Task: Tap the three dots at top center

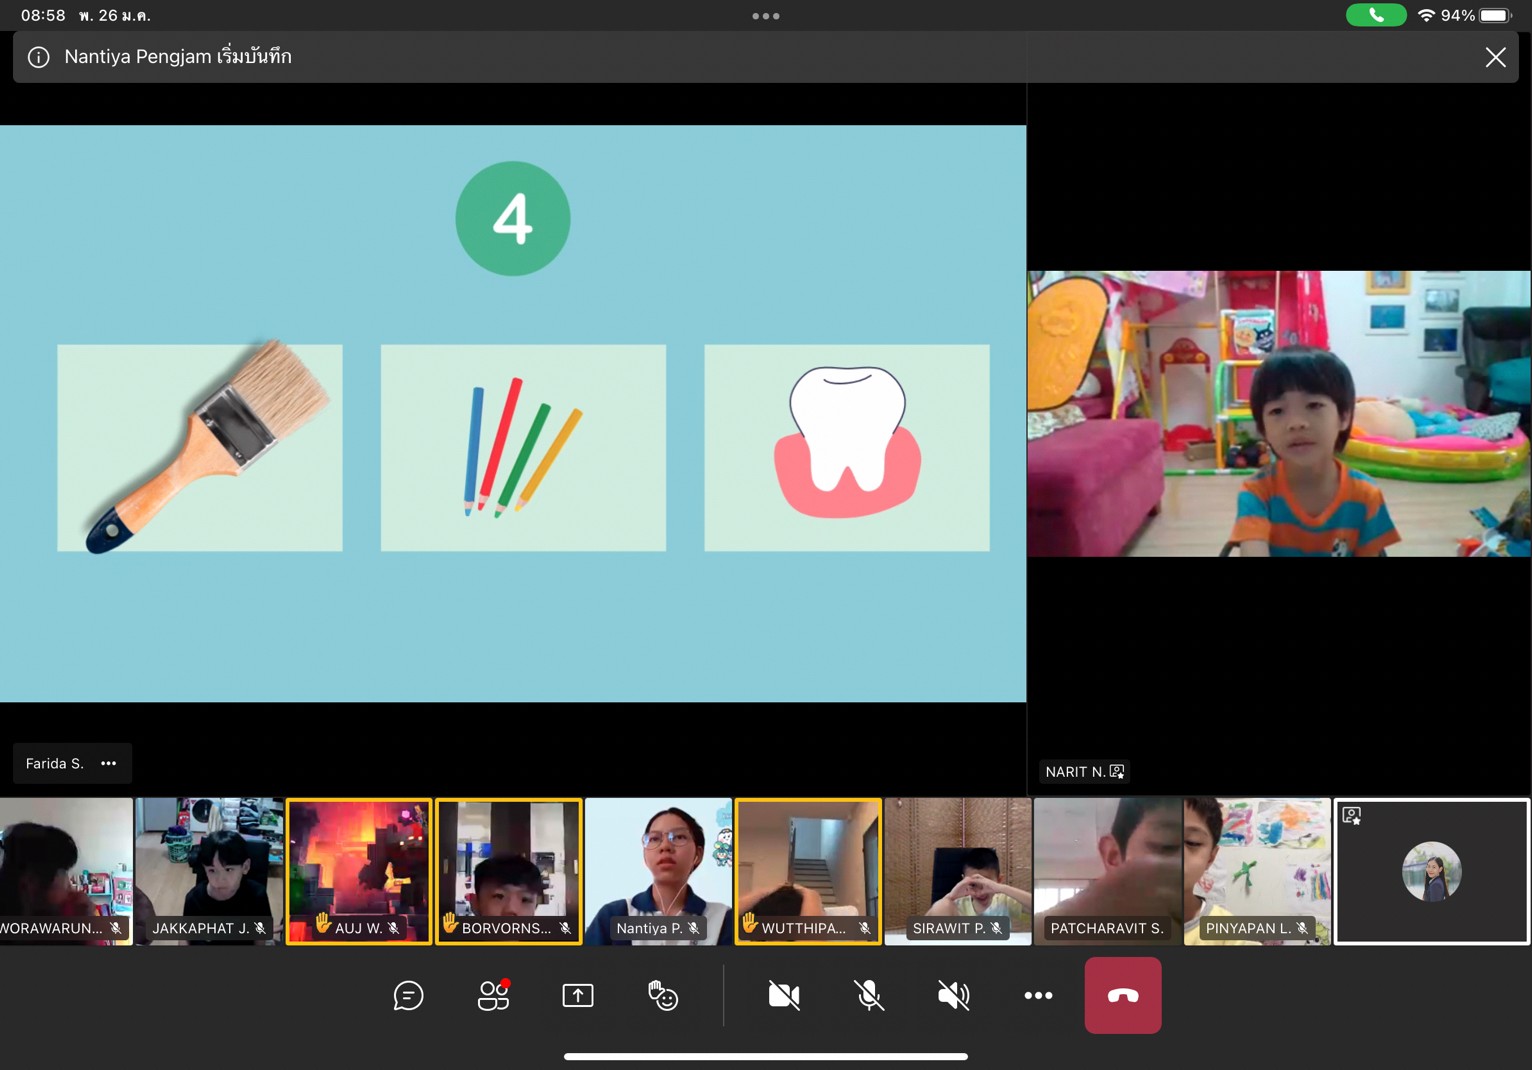Action: pyautogui.click(x=766, y=16)
